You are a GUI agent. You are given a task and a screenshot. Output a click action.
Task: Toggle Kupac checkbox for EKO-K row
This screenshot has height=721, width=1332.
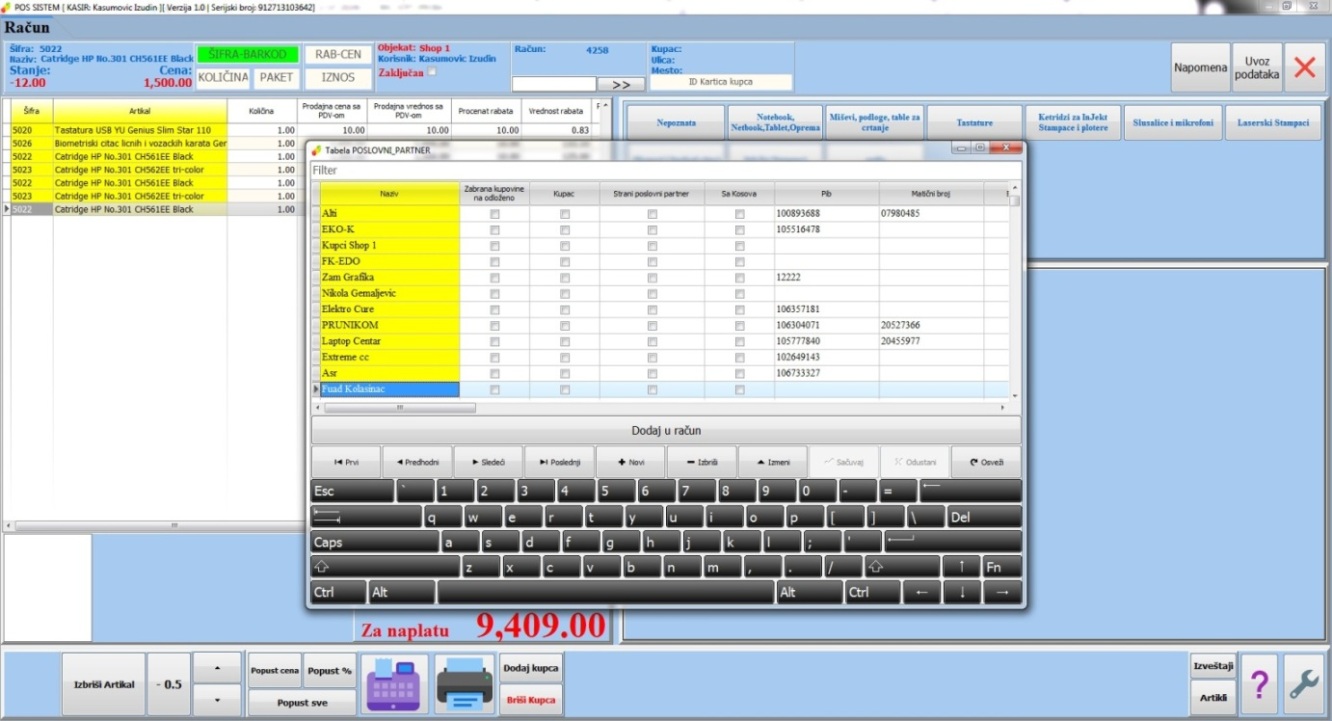[x=565, y=230]
